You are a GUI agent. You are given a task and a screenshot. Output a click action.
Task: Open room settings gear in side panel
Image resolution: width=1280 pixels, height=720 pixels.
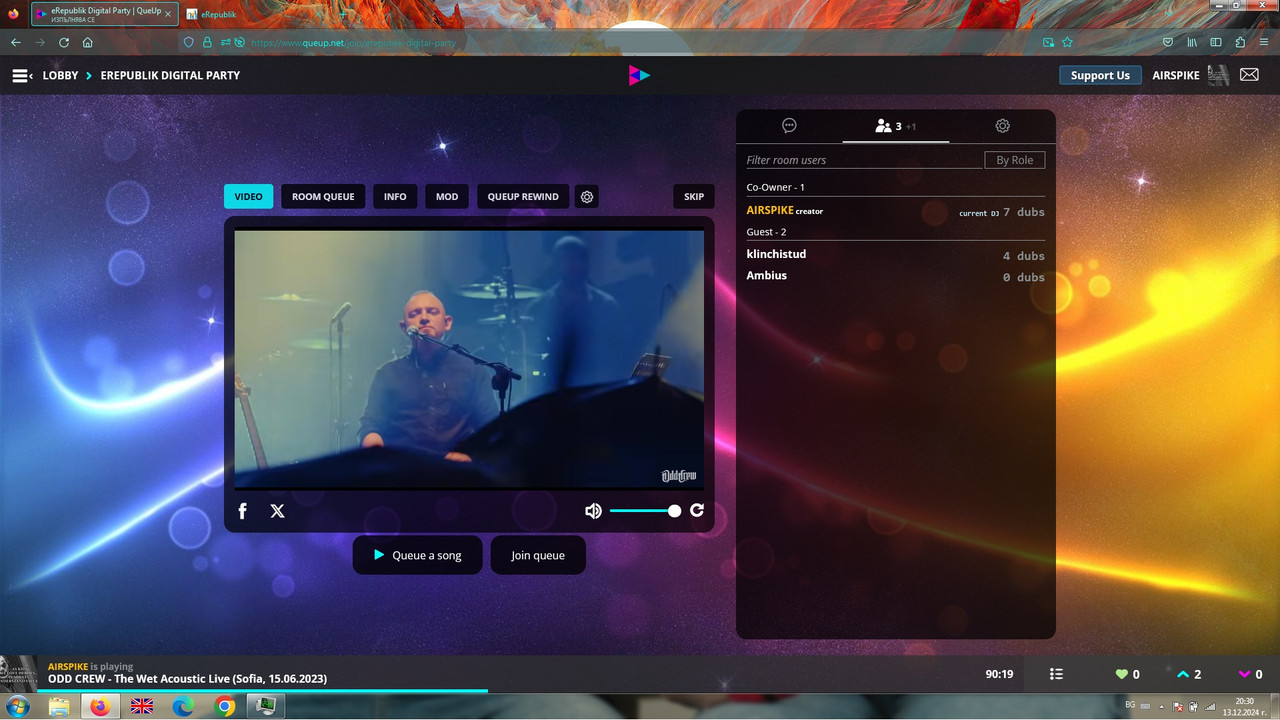[1002, 126]
